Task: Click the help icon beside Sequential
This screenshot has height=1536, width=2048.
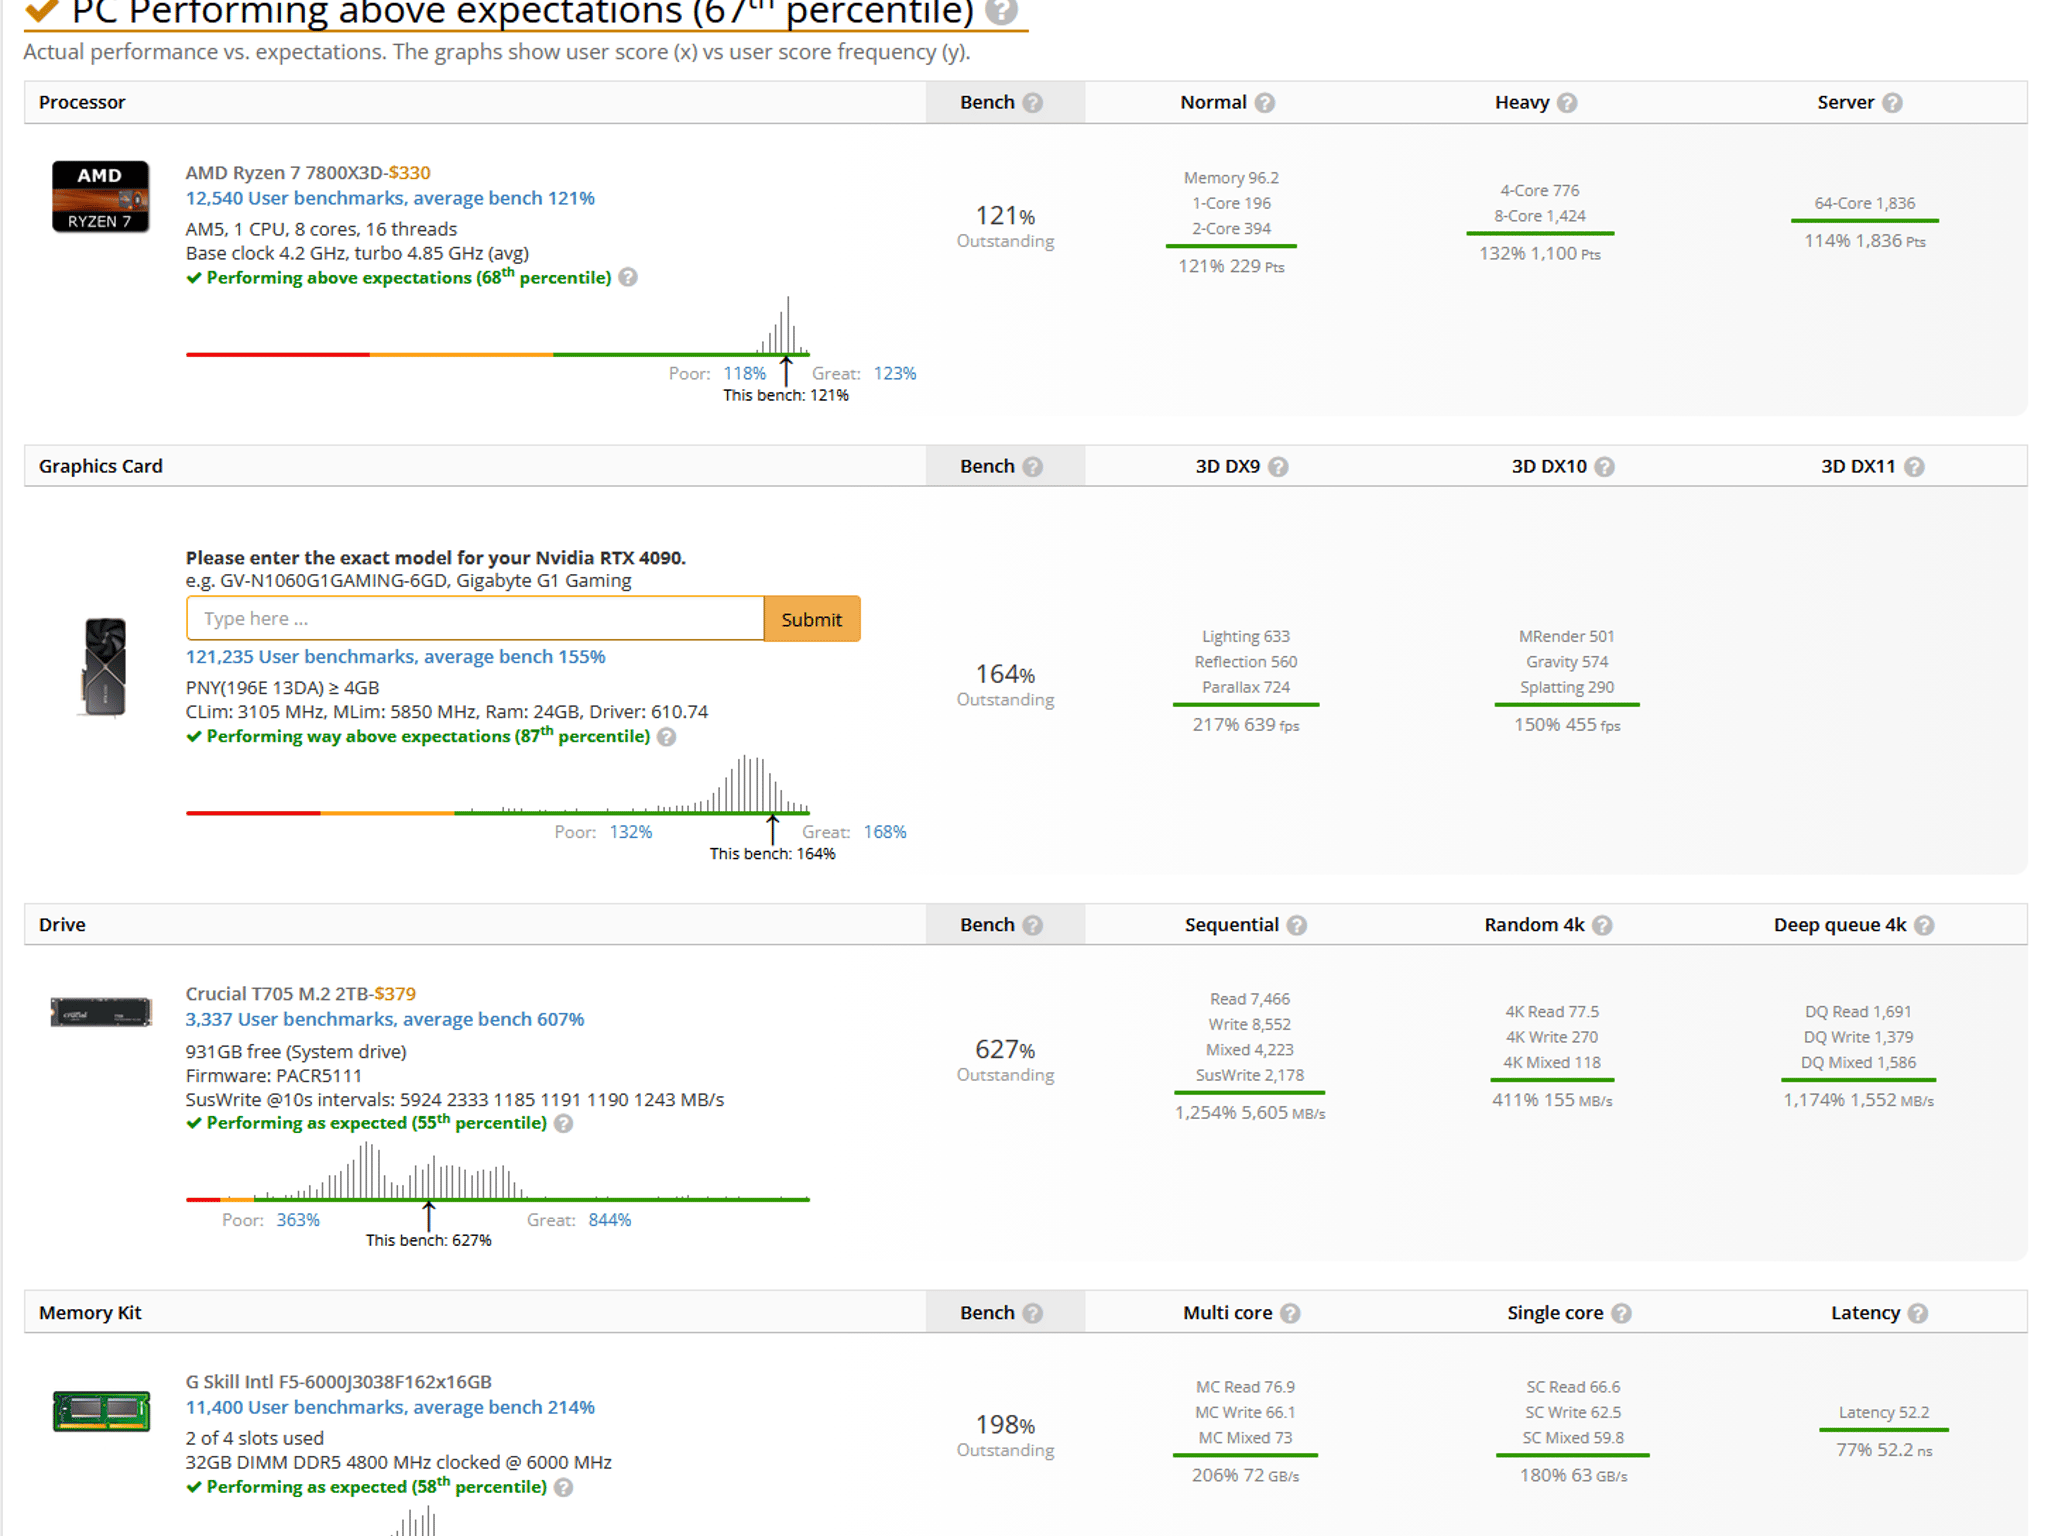Action: [1297, 925]
